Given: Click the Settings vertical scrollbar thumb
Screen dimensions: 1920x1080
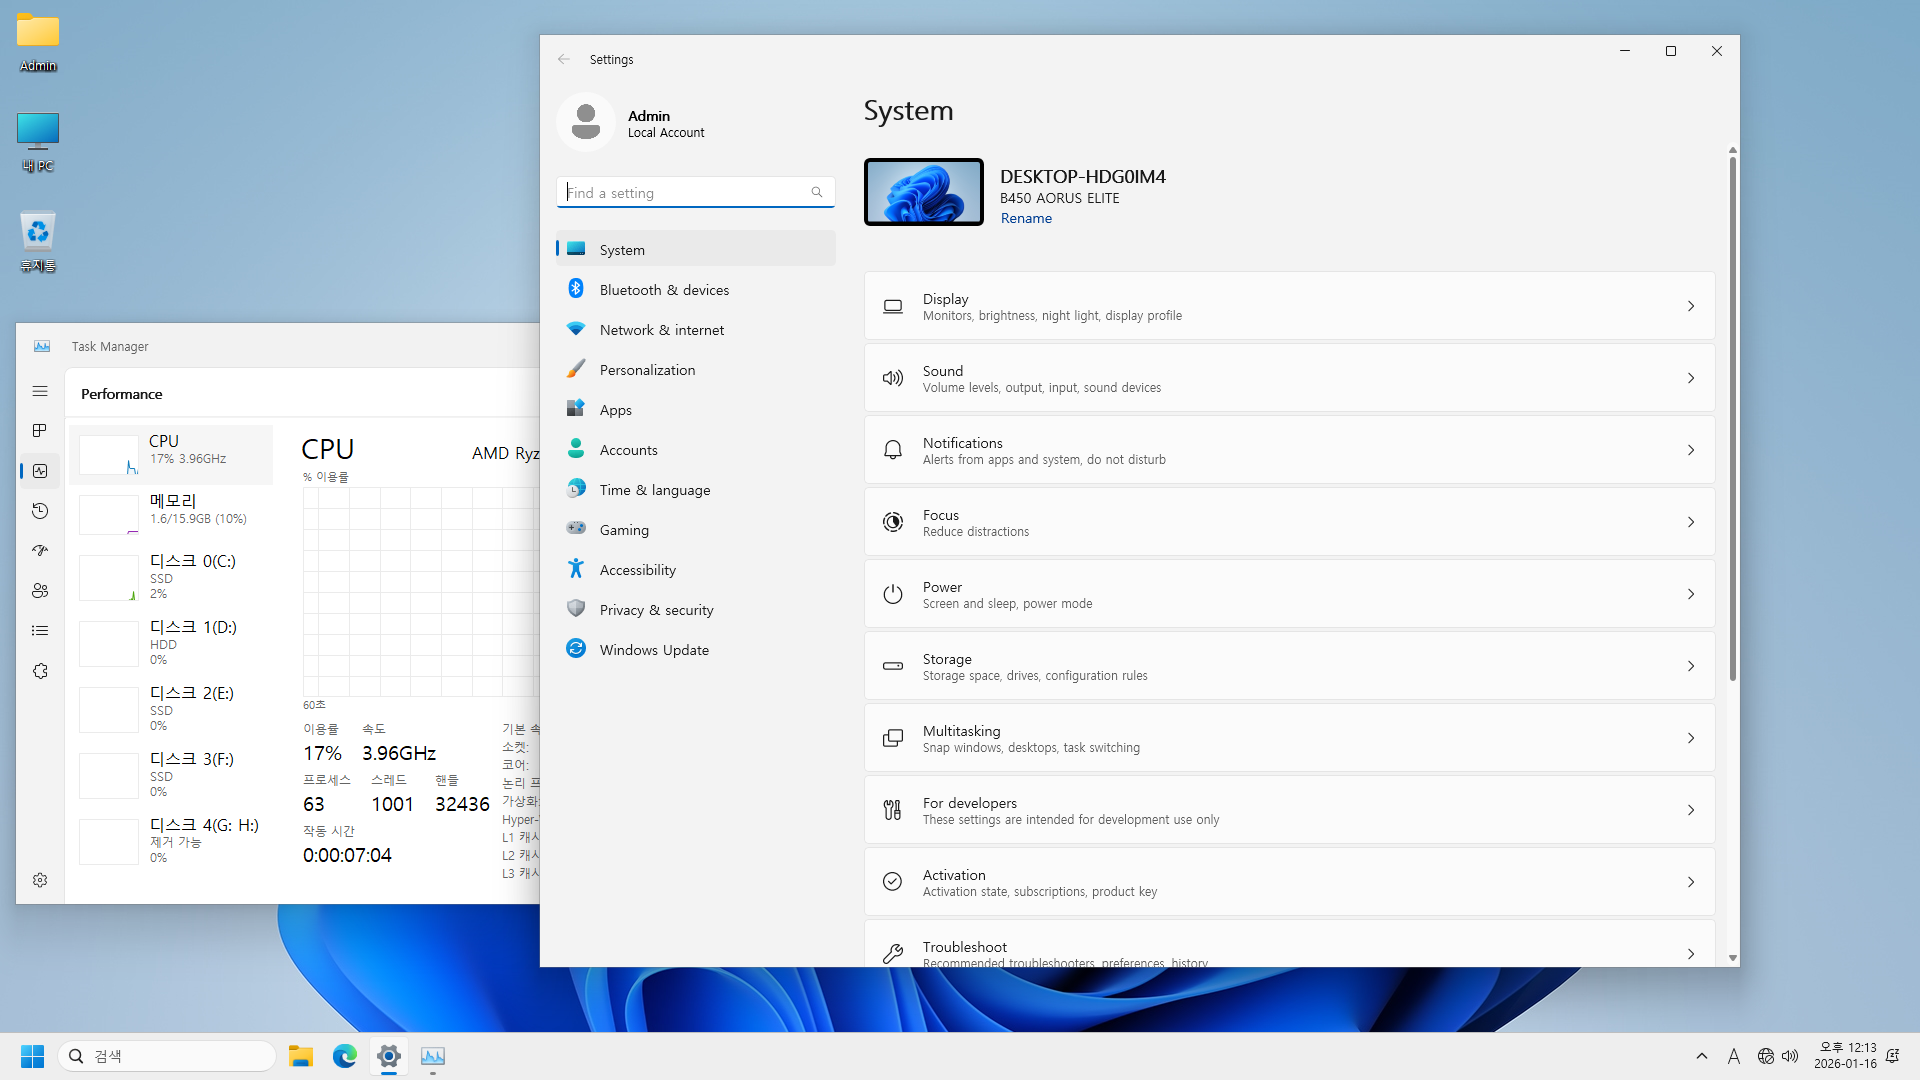Looking at the screenshot, I should pyautogui.click(x=1733, y=420).
